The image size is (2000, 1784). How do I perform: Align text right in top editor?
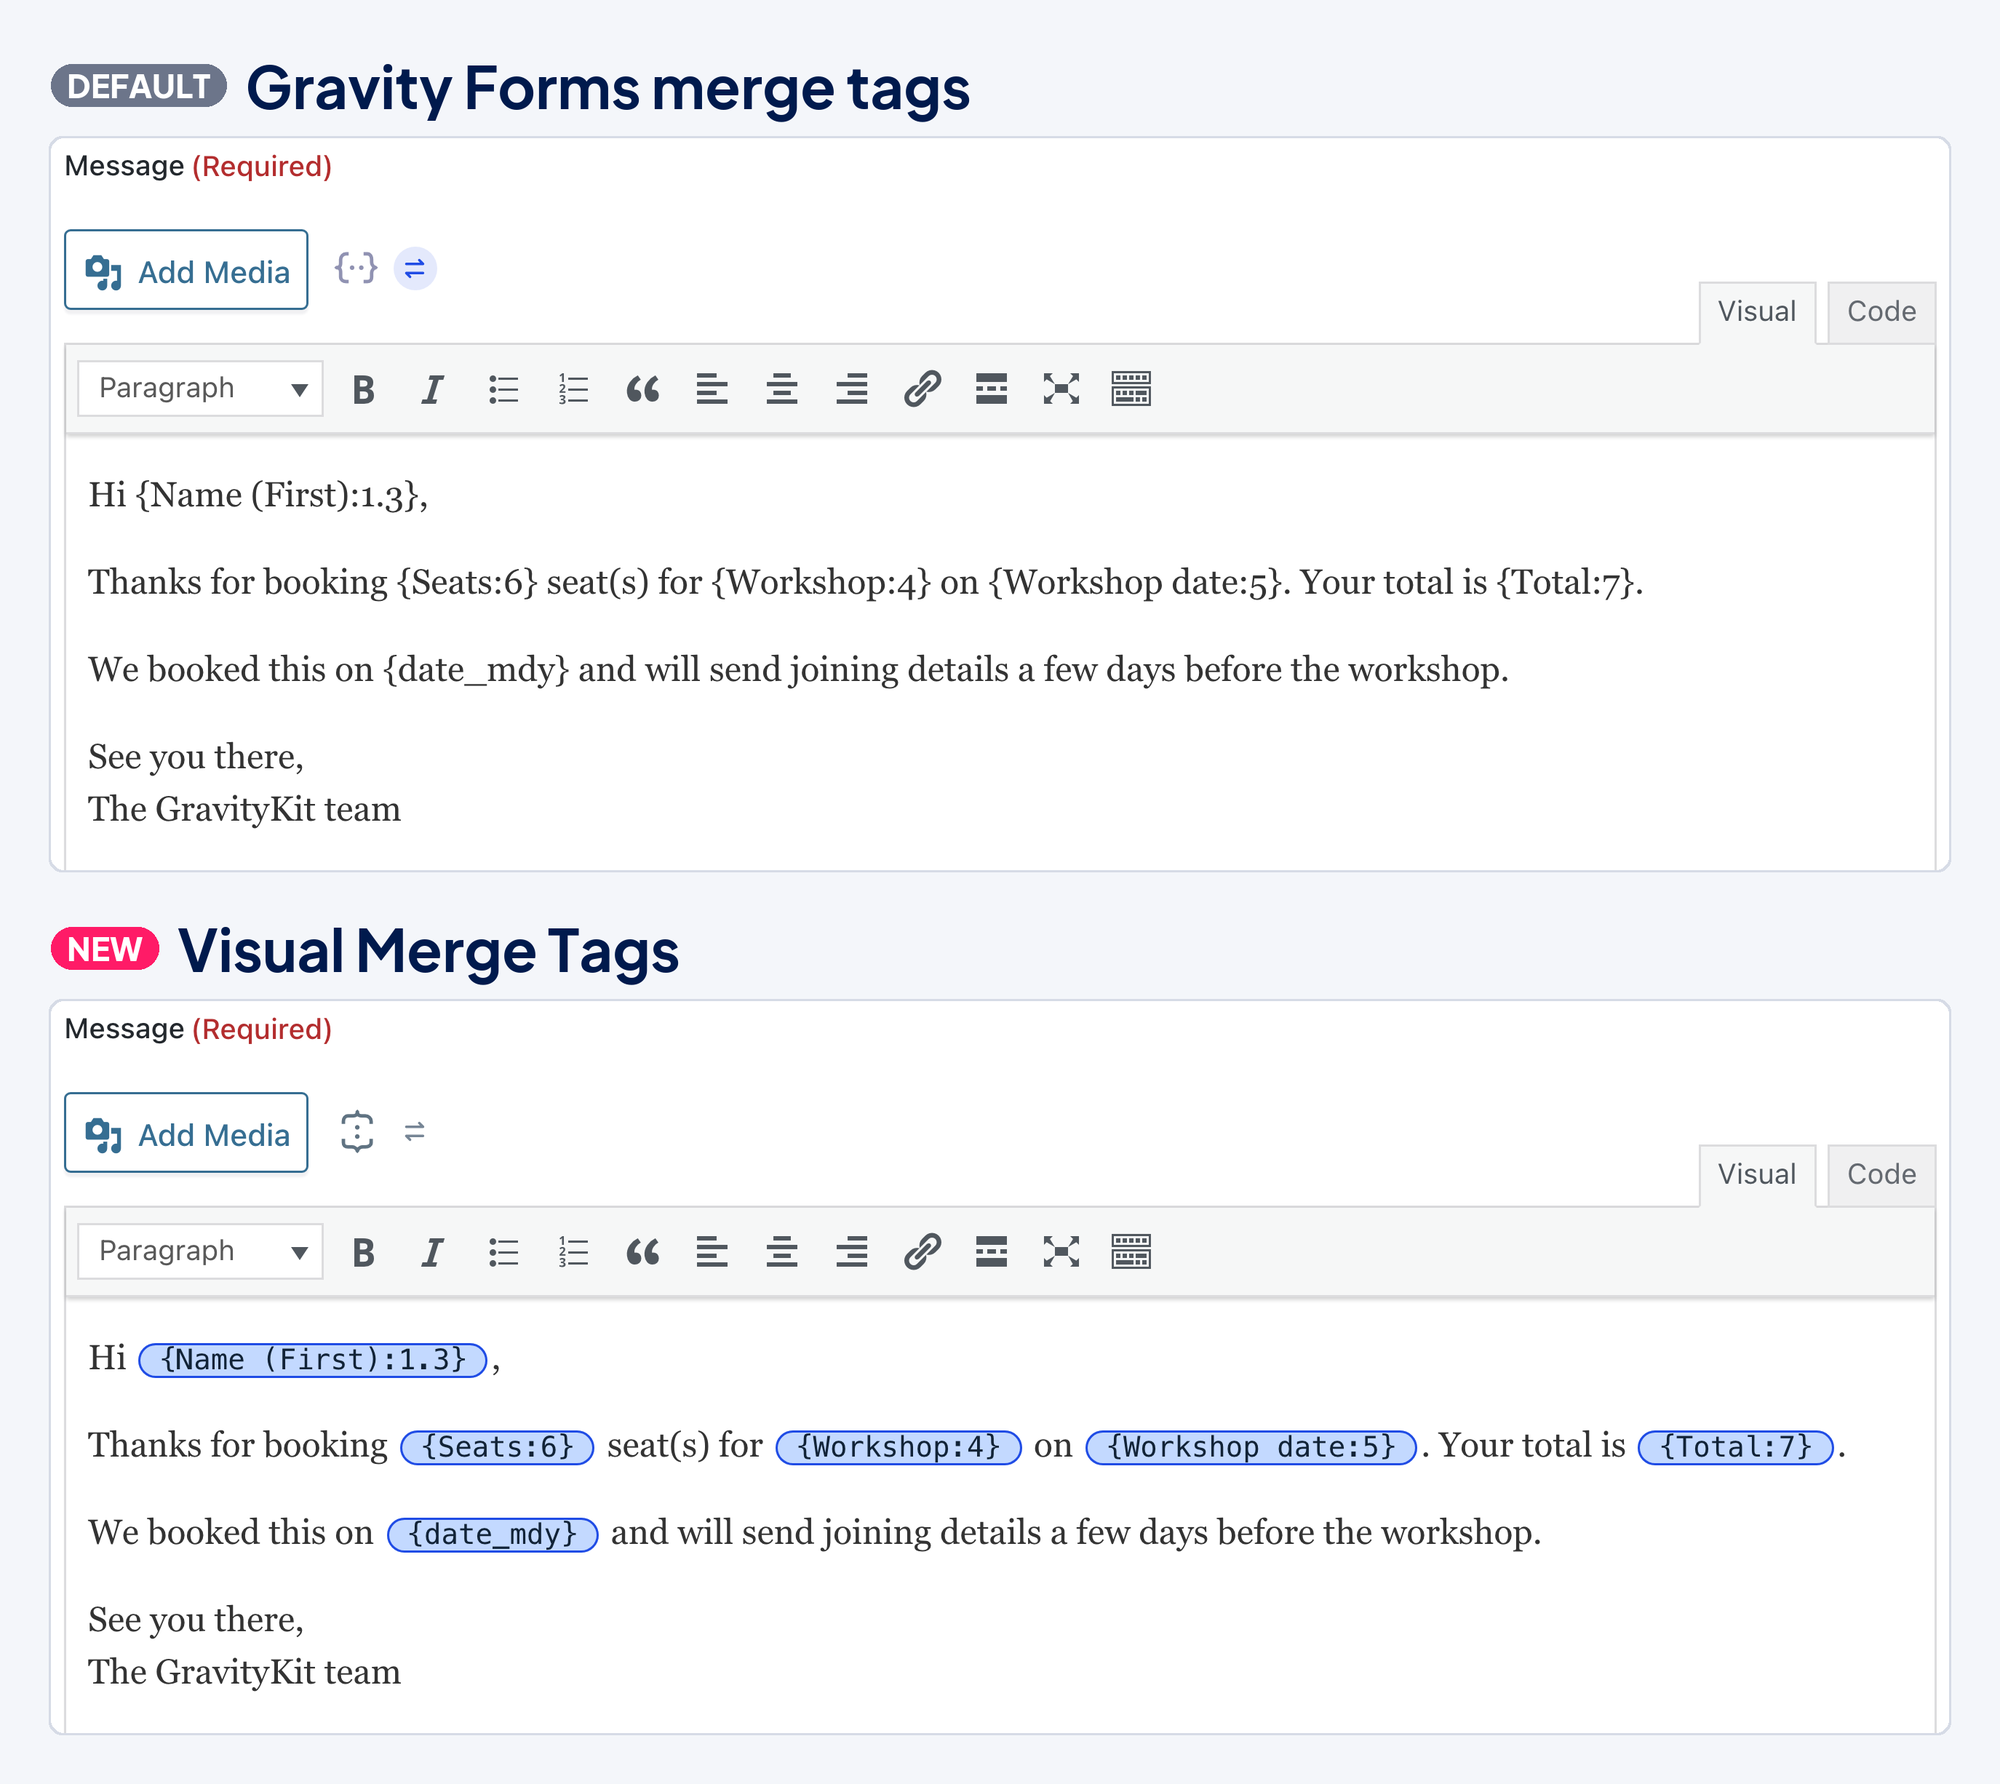[852, 389]
